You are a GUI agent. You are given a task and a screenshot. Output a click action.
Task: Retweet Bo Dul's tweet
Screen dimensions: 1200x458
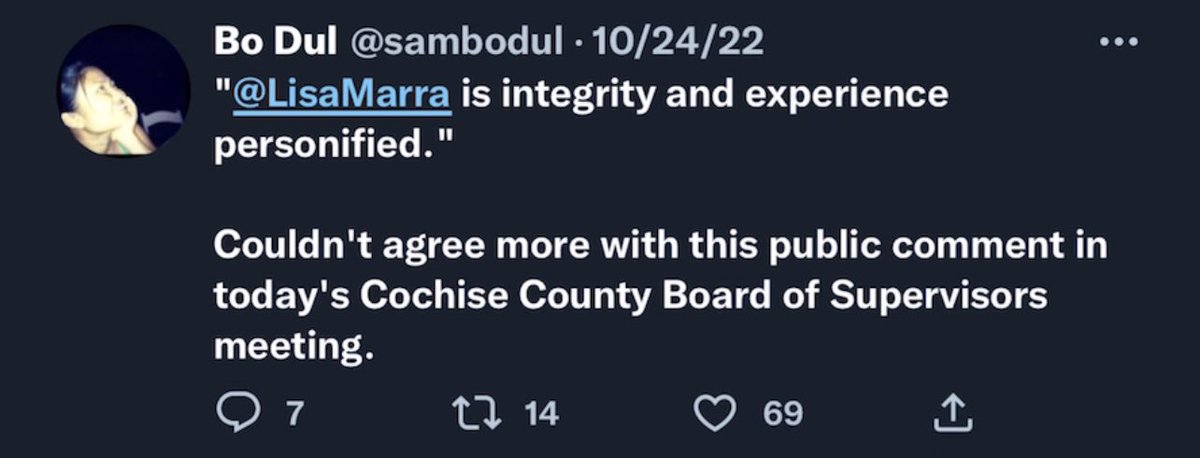(473, 412)
